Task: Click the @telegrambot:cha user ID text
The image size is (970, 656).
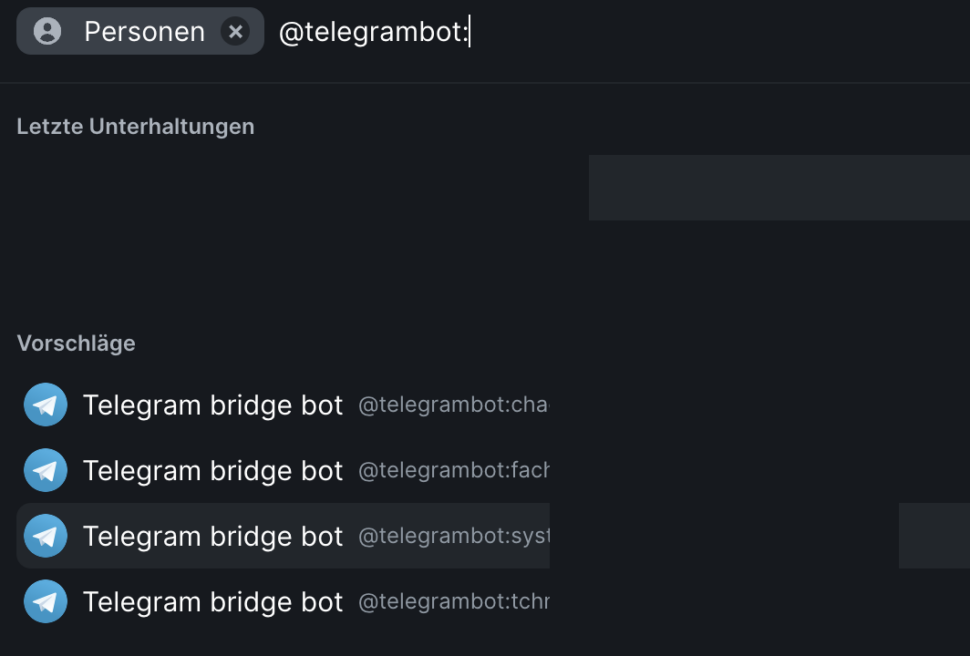Action: click(x=453, y=405)
